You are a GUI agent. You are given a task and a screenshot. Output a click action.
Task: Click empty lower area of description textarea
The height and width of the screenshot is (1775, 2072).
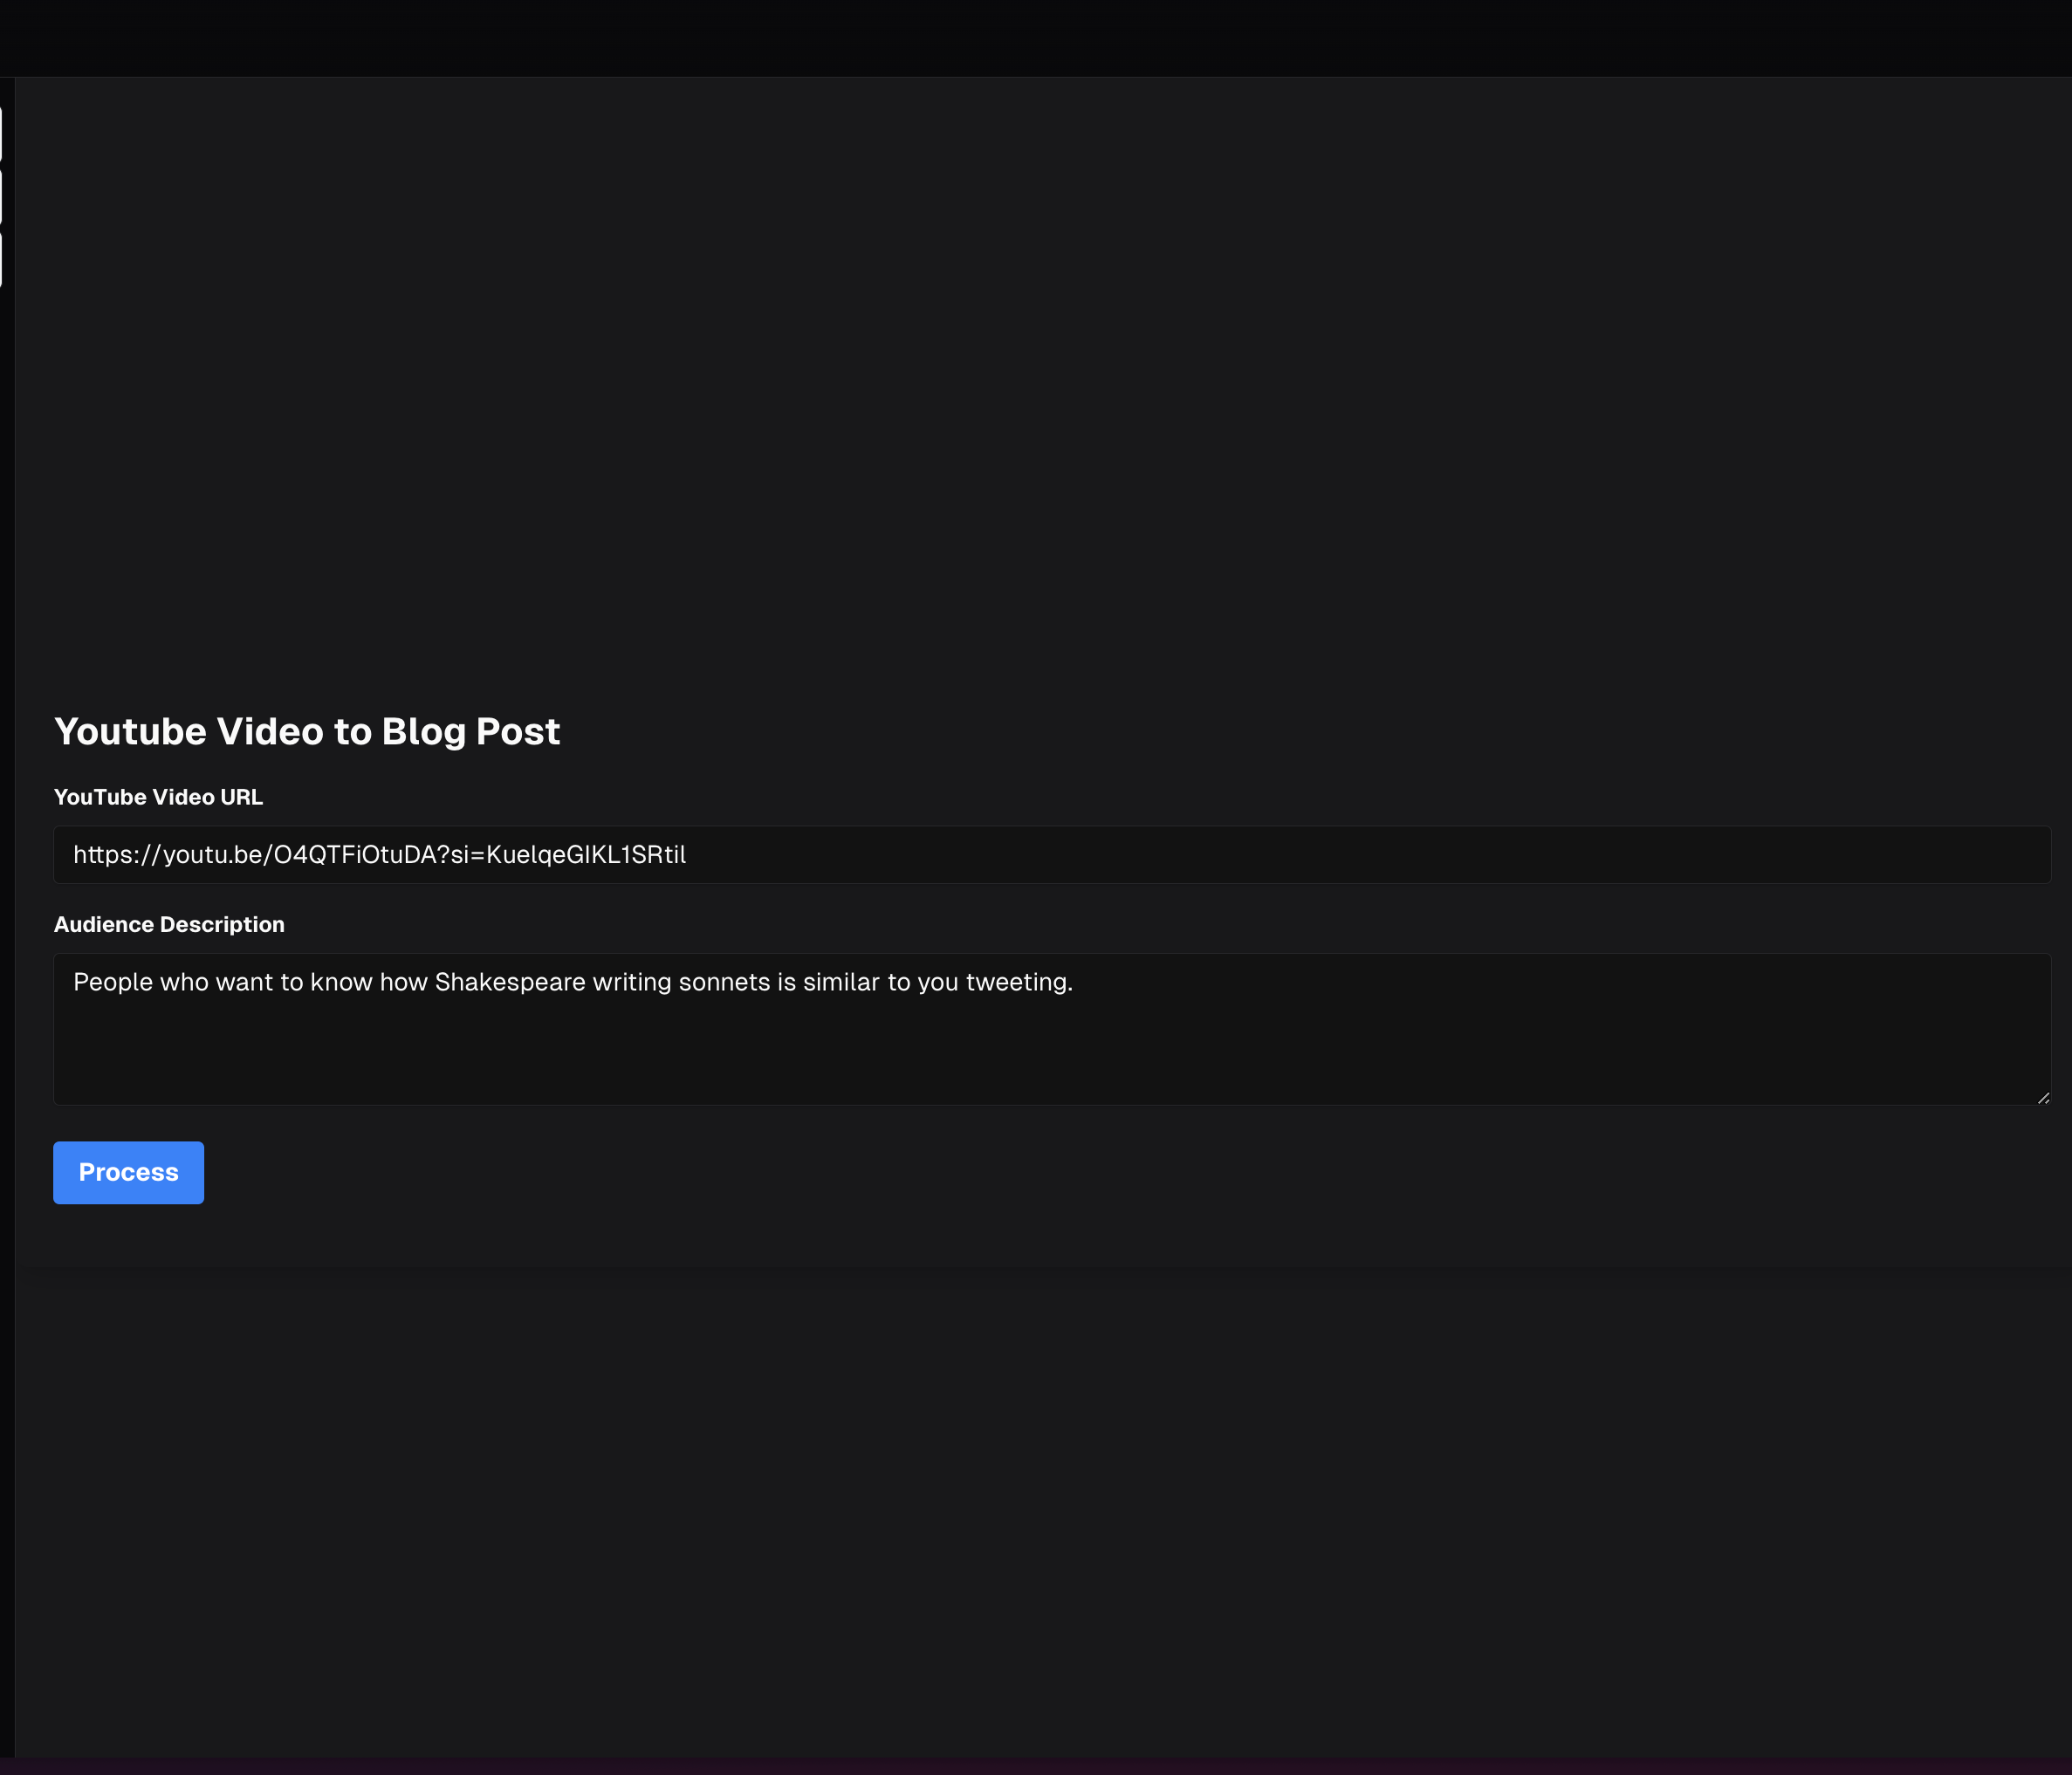[1050, 1065]
